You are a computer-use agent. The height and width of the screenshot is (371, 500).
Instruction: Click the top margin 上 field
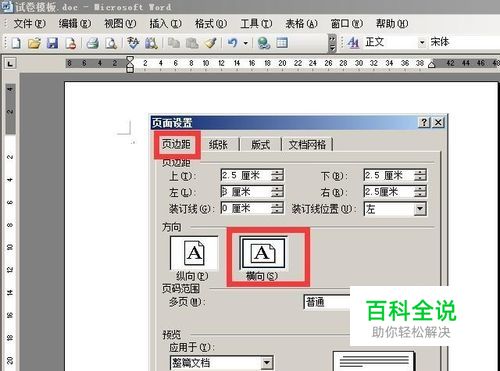click(246, 175)
